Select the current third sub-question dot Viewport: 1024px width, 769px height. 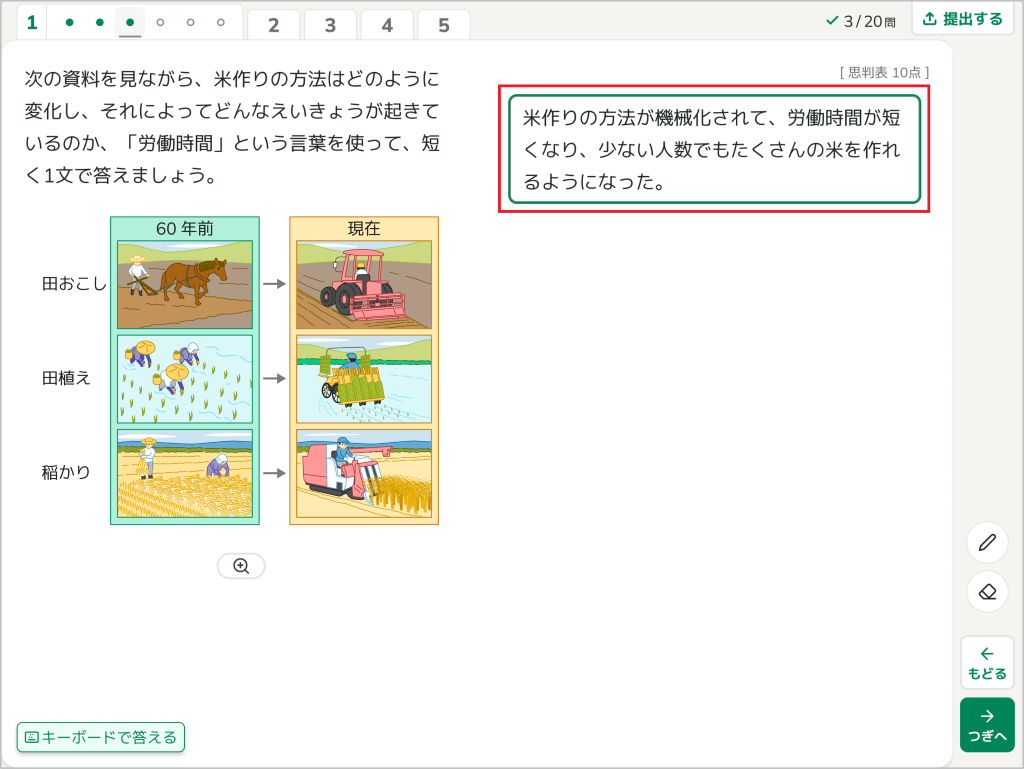(x=130, y=22)
